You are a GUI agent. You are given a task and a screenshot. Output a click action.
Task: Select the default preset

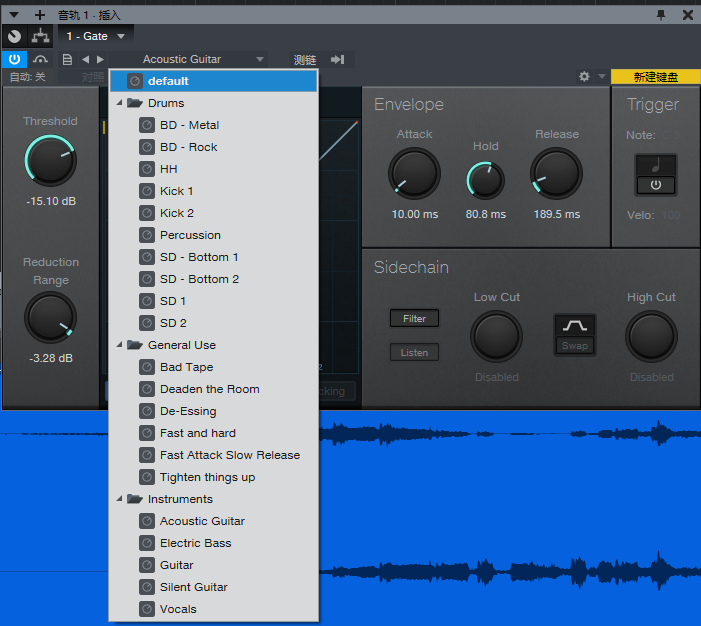click(x=214, y=81)
